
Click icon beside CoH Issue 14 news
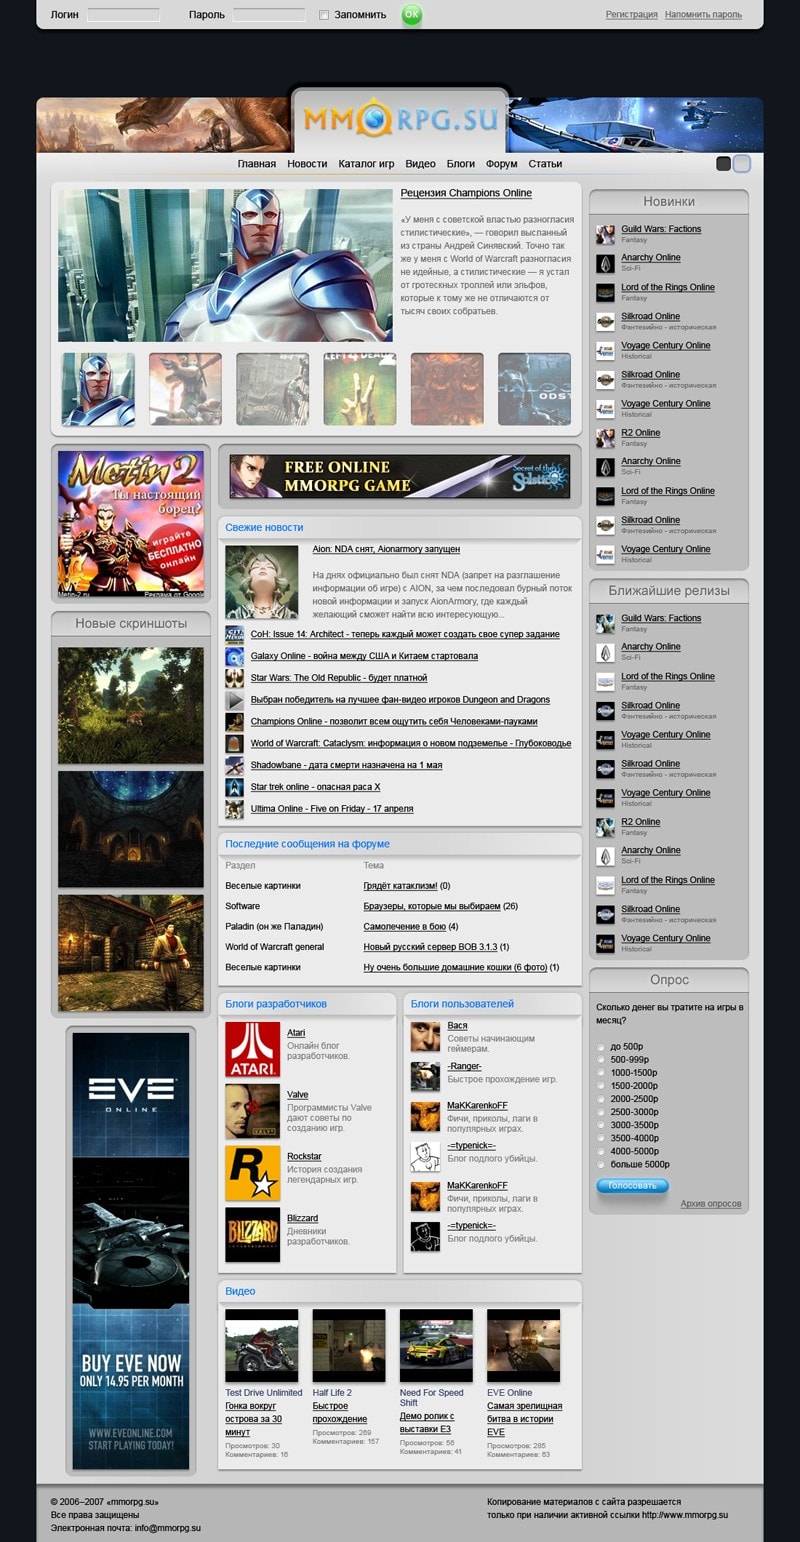(x=235, y=634)
